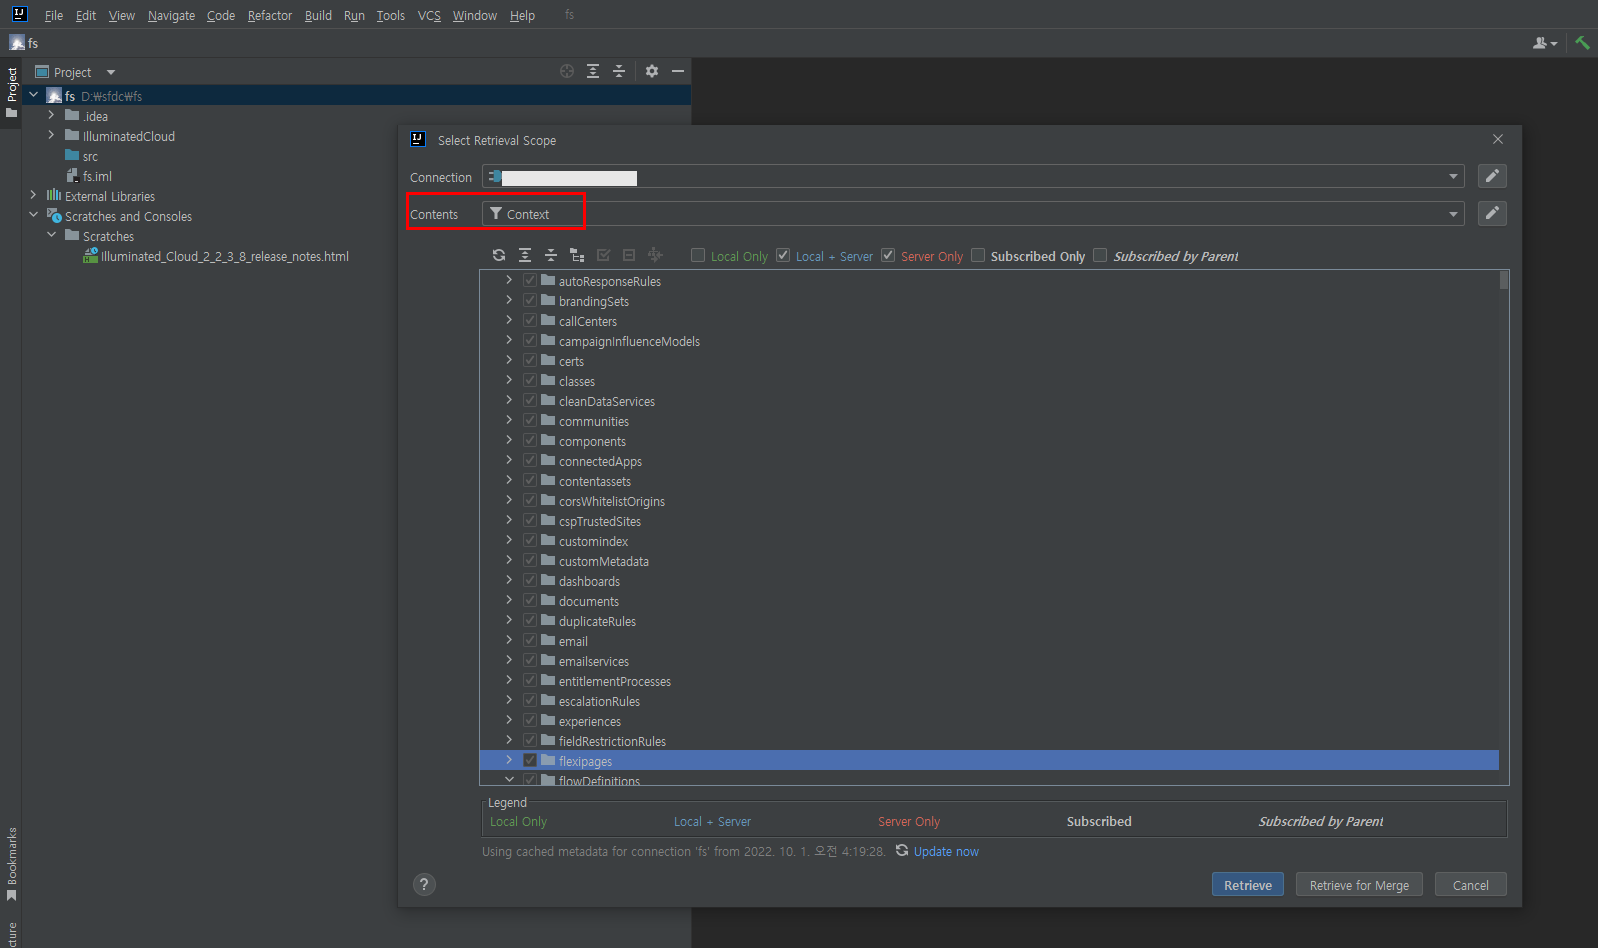Click the build hammer icon

pyautogui.click(x=1582, y=43)
